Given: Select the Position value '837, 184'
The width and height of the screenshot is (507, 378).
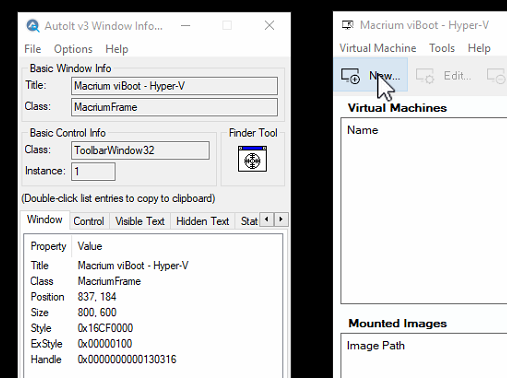Looking at the screenshot, I should [97, 297].
